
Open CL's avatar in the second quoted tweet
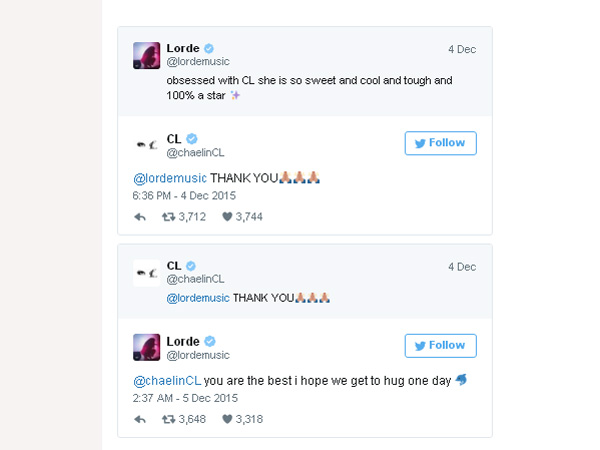pos(147,273)
